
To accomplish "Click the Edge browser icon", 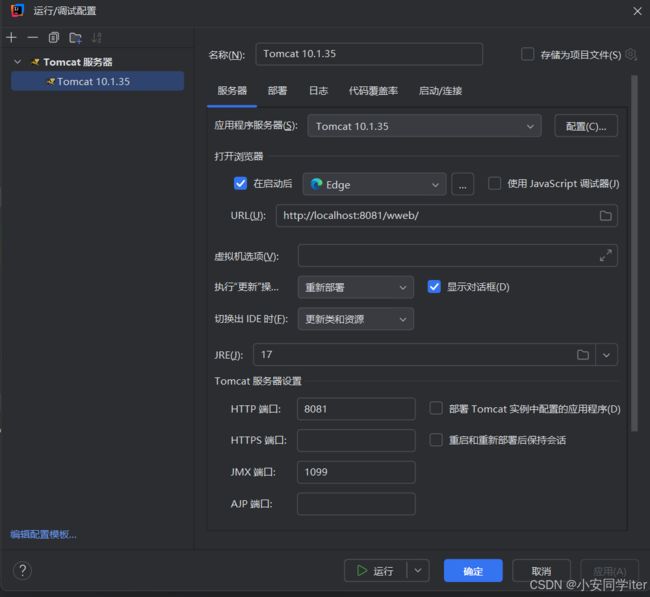I will click(316, 184).
